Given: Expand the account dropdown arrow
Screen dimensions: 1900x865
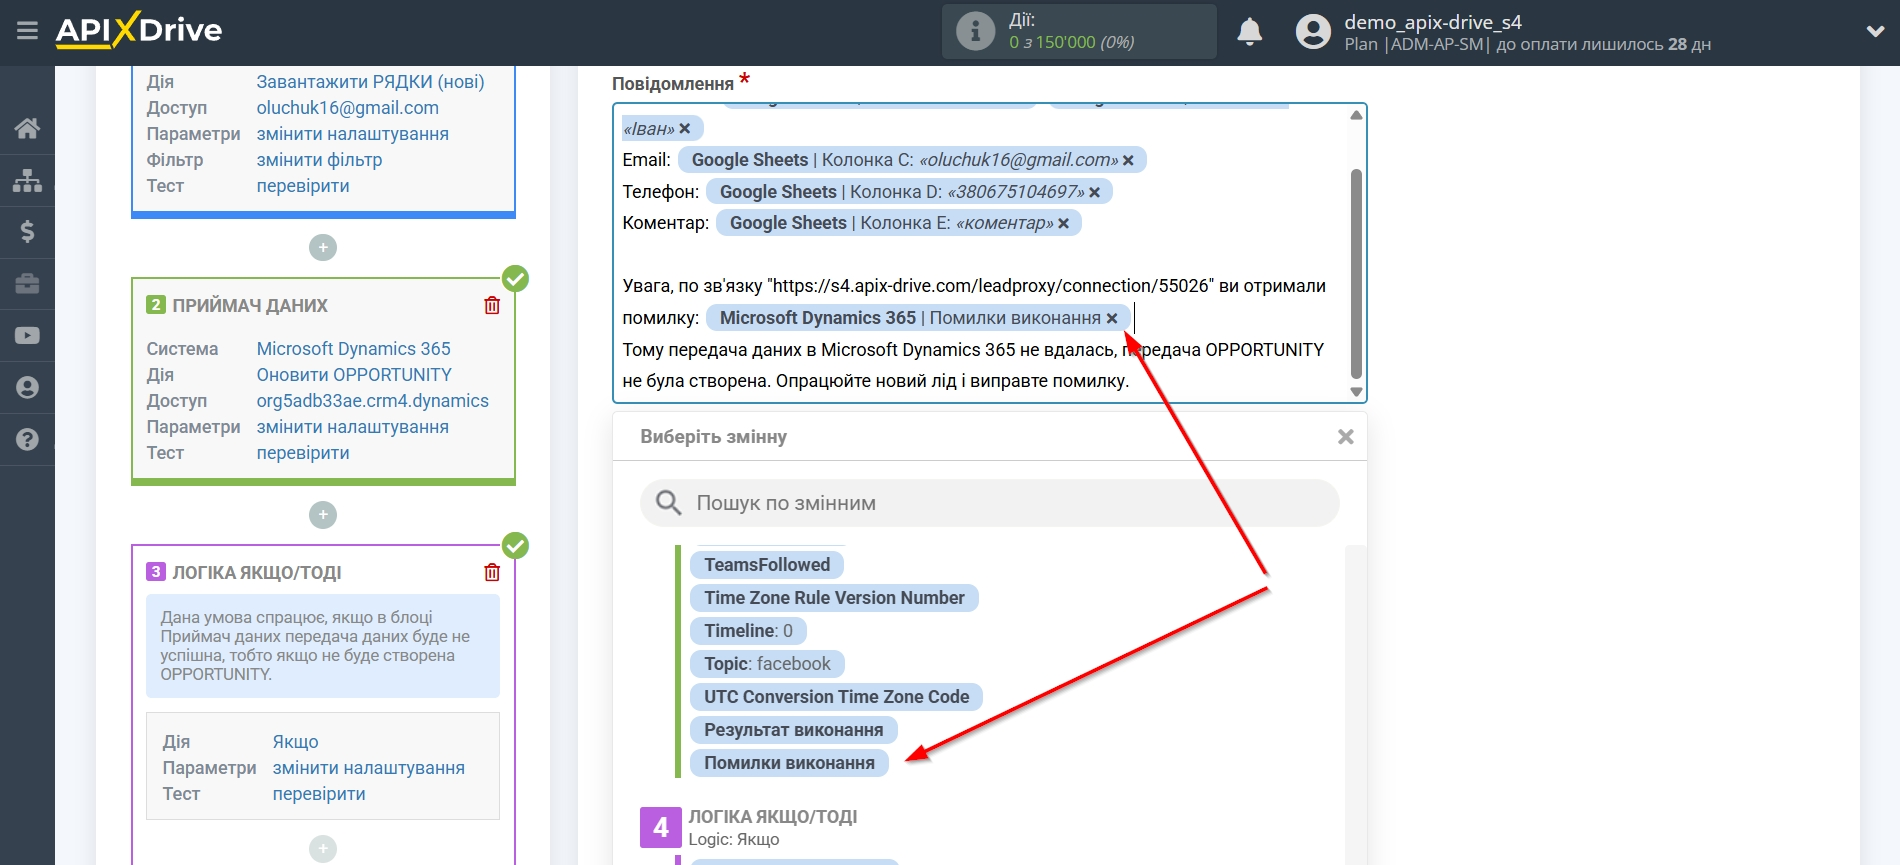Looking at the screenshot, I should tap(1875, 32).
